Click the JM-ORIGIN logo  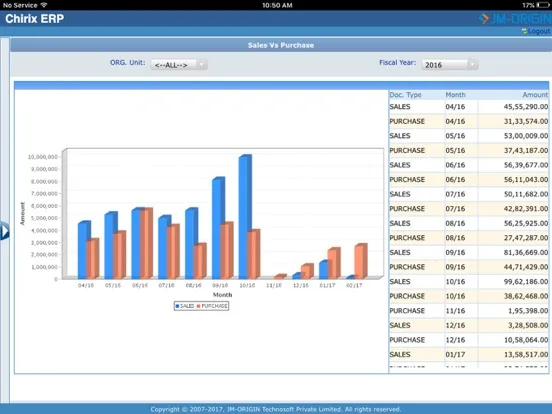tap(516, 18)
